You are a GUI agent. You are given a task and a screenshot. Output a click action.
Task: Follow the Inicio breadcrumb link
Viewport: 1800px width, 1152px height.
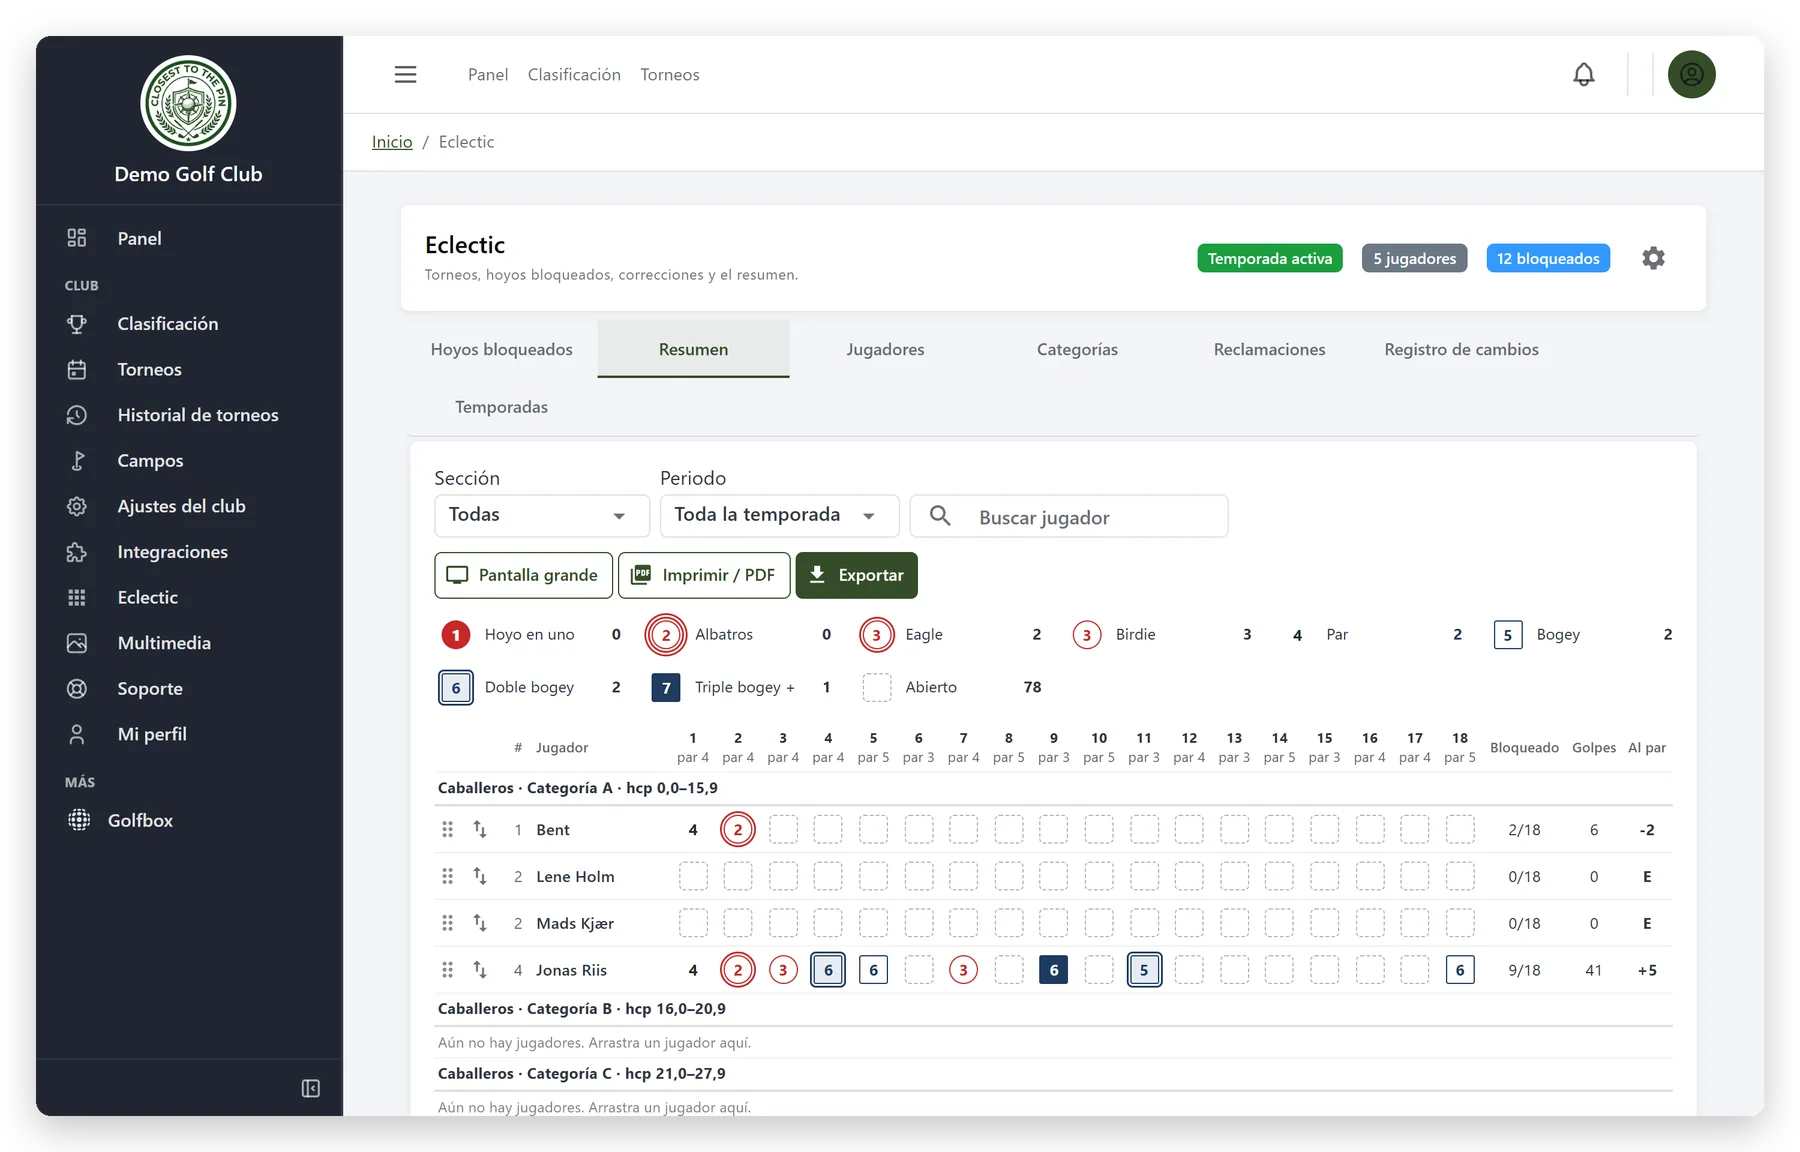392,142
